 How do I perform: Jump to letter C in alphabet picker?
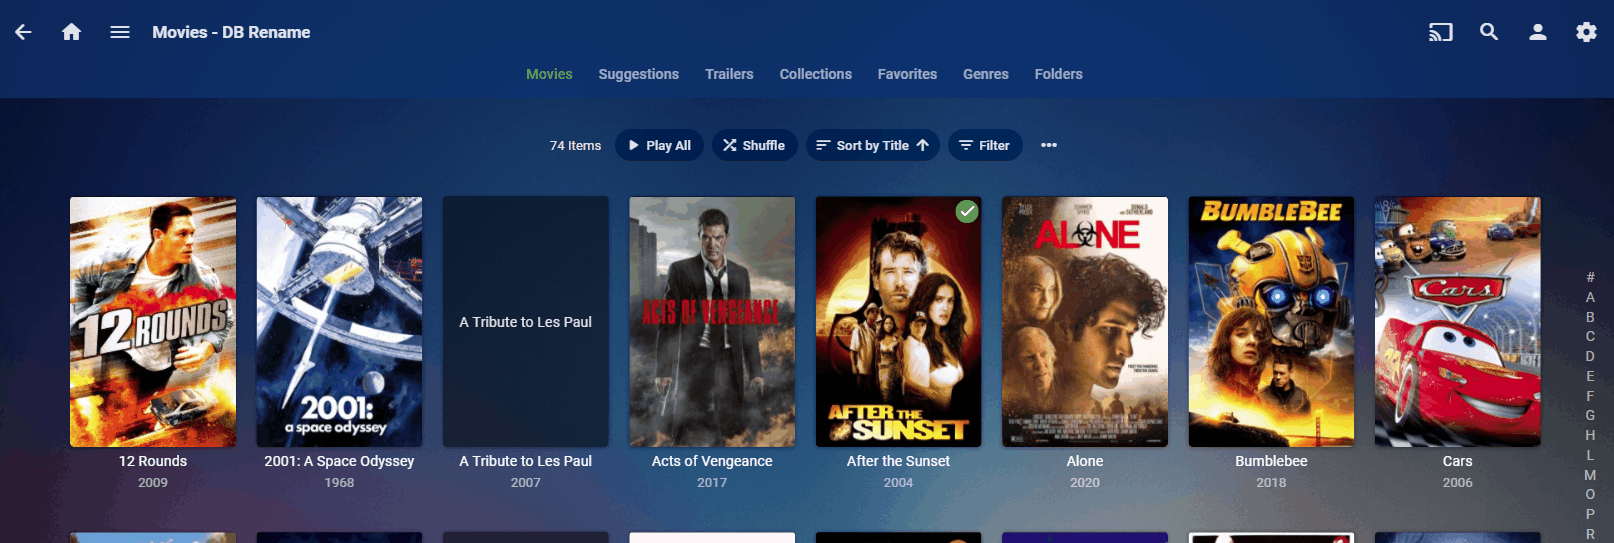click(x=1590, y=336)
